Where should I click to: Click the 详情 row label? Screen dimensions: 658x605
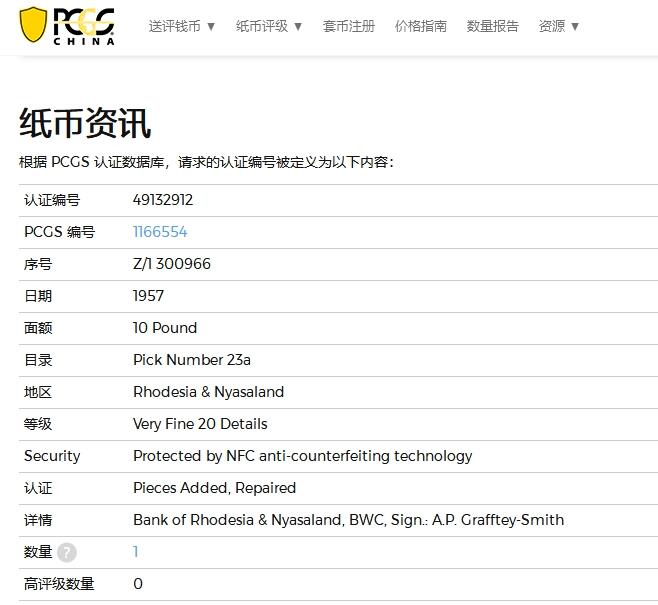tap(38, 520)
